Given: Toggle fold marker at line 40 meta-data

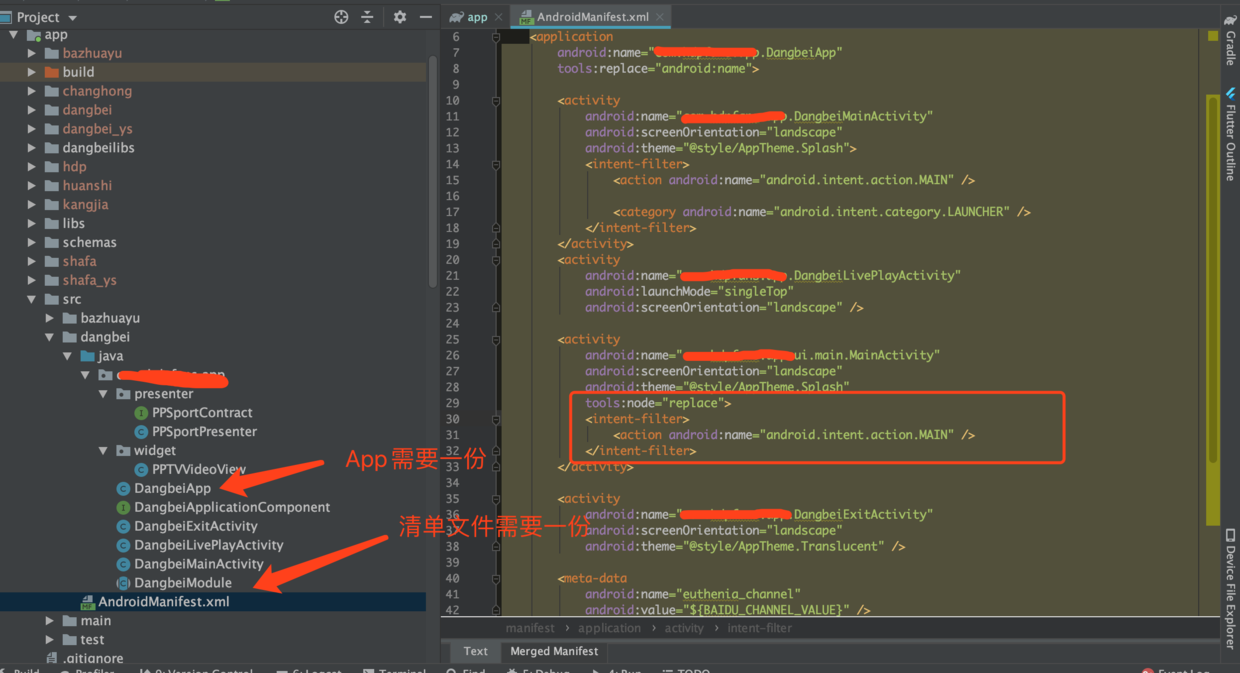Looking at the screenshot, I should (495, 579).
